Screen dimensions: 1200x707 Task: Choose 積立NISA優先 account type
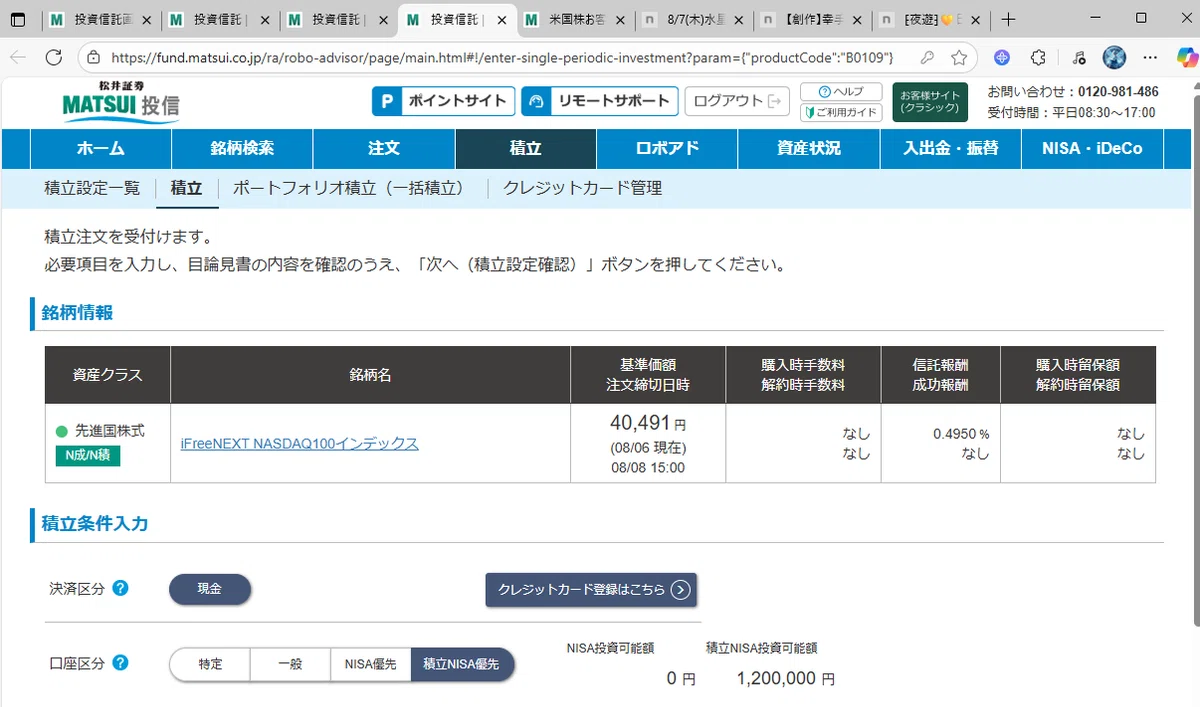tap(463, 664)
